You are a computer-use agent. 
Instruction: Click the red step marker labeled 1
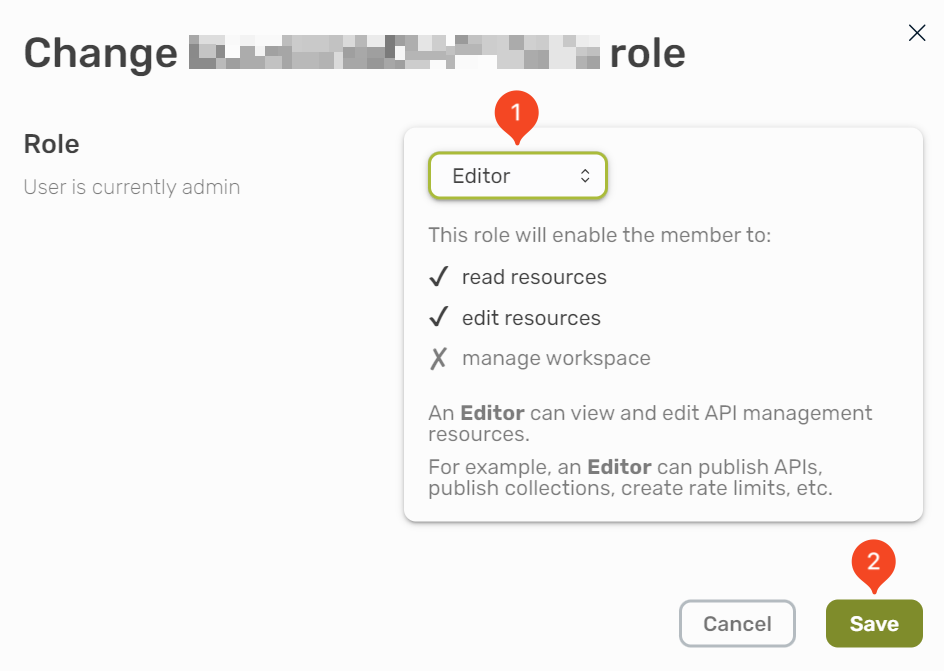[516, 113]
